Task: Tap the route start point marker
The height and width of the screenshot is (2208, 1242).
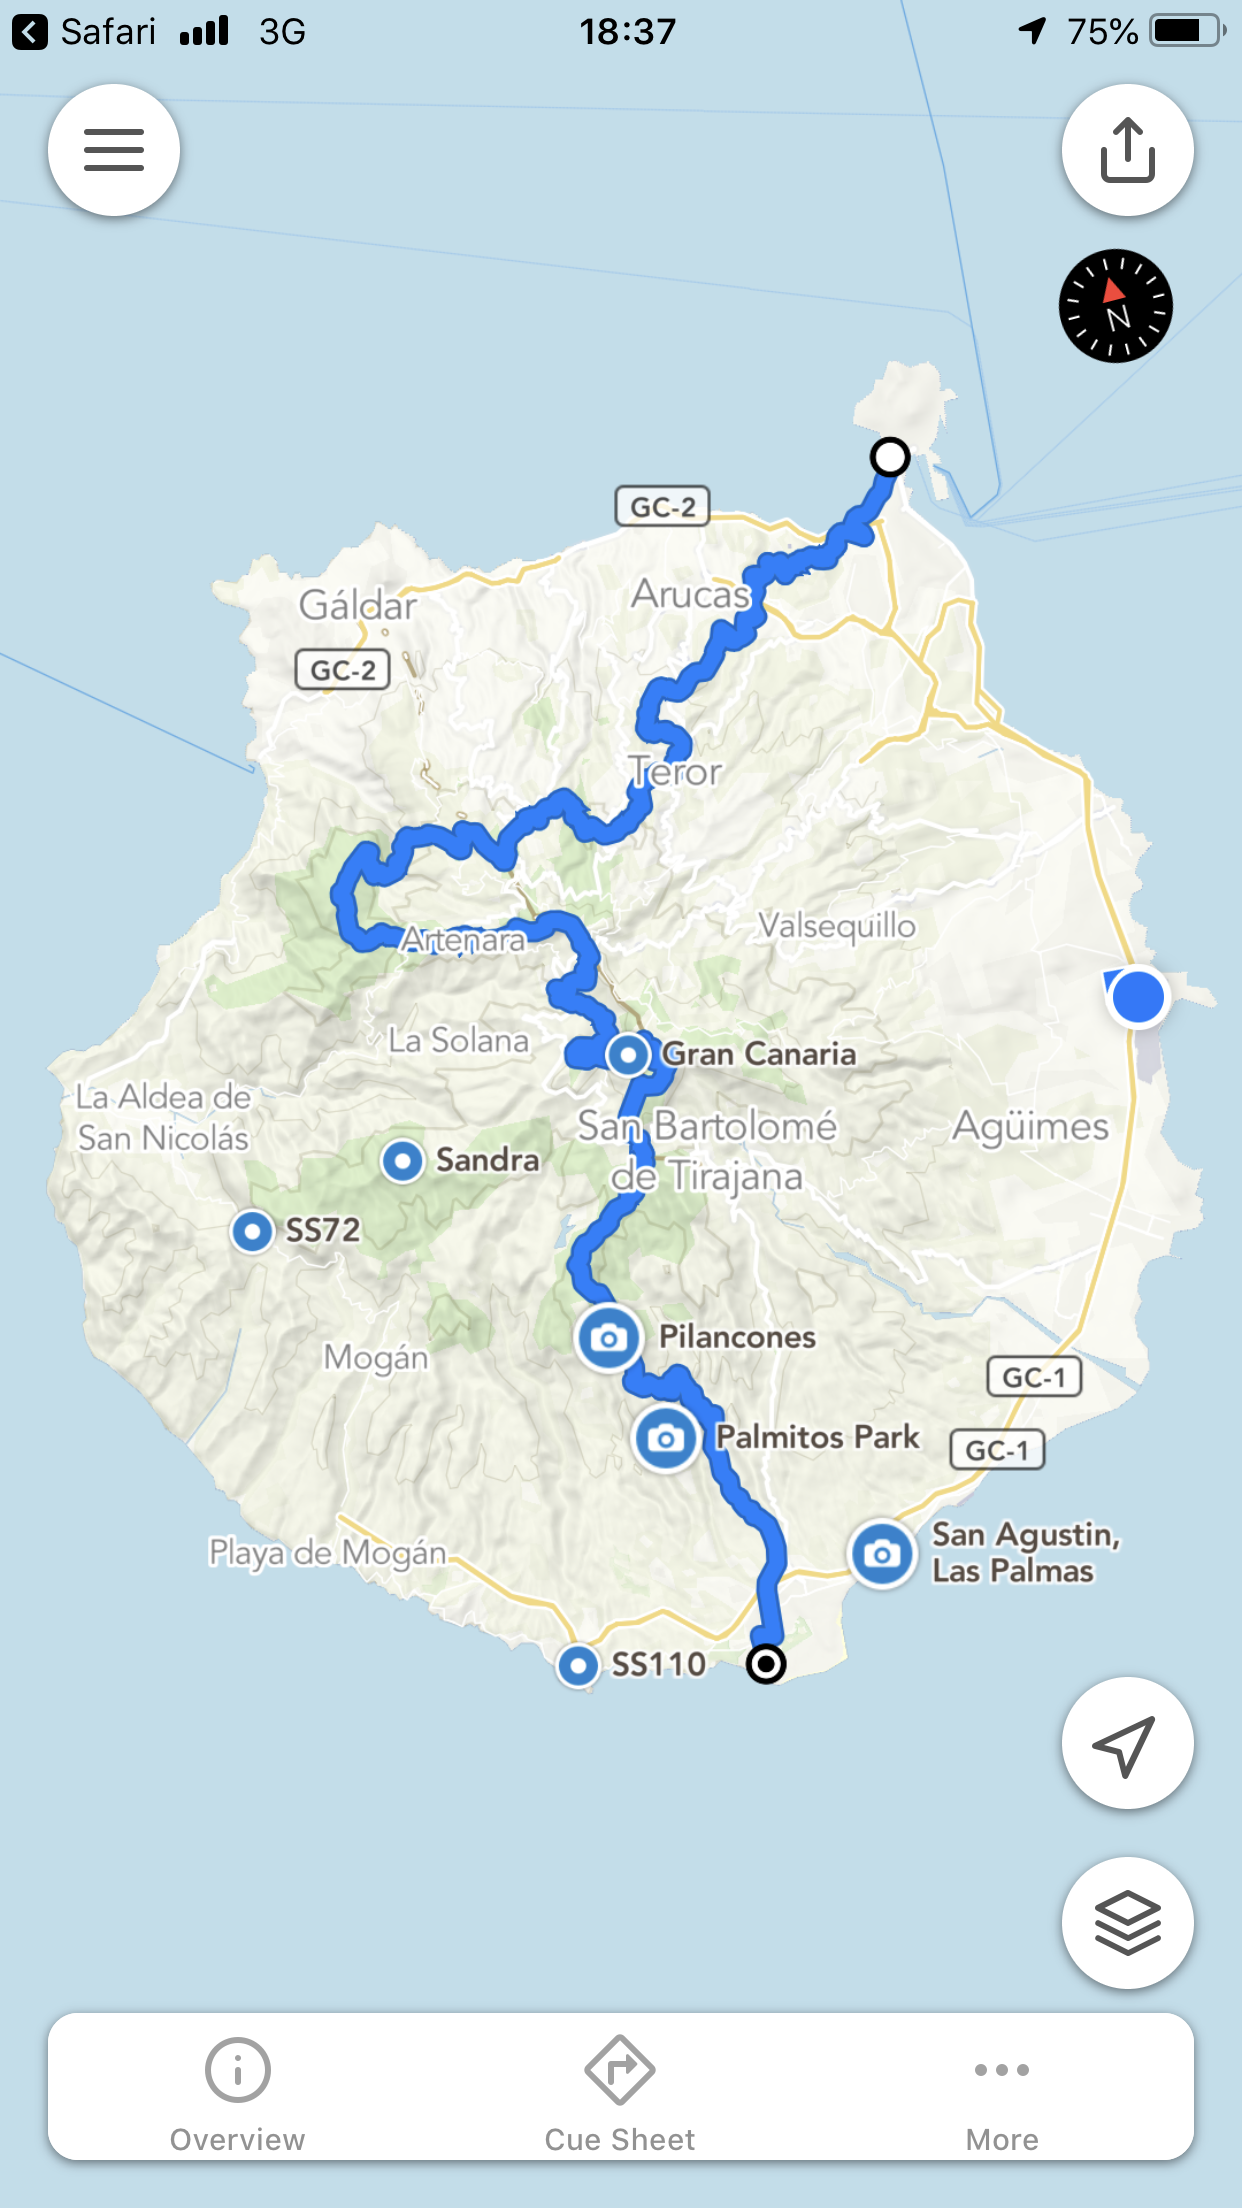Action: click(x=890, y=457)
